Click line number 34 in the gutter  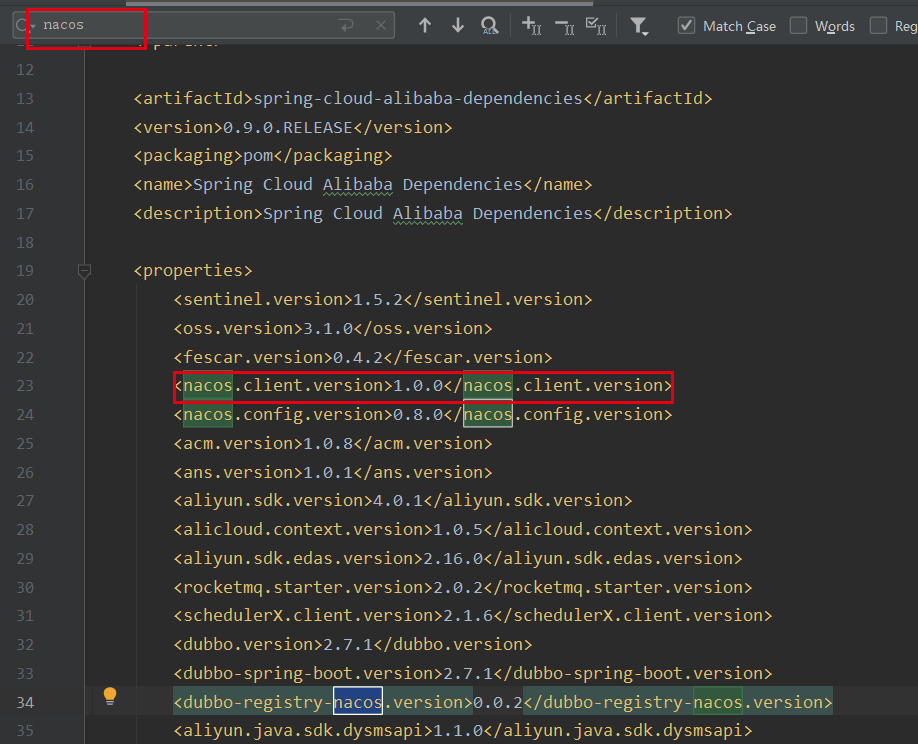pos(25,702)
